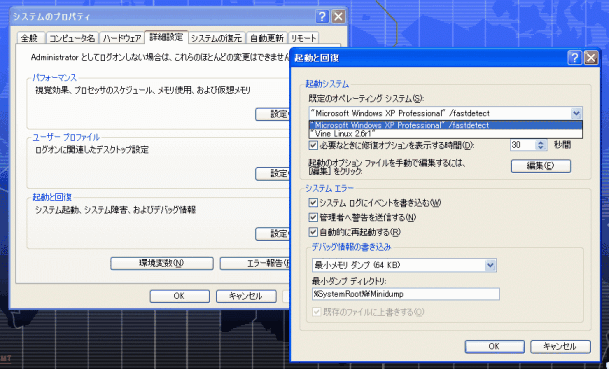Close the システムのプロパティ window with X
This screenshot has height=369, width=609.
point(338,17)
